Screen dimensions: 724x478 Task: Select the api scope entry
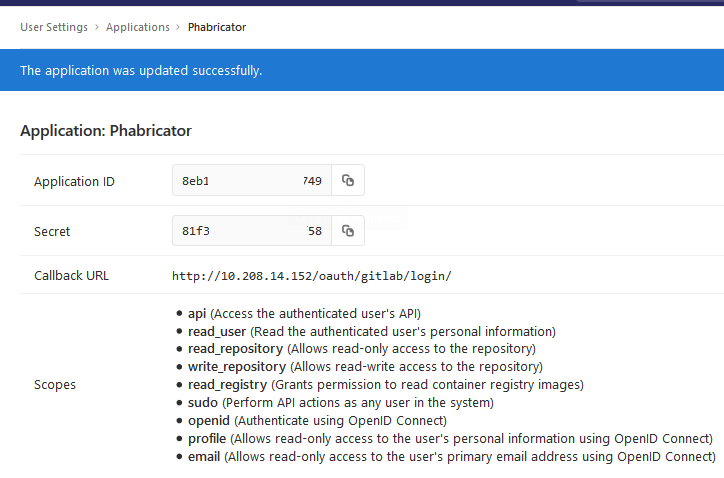(x=304, y=314)
